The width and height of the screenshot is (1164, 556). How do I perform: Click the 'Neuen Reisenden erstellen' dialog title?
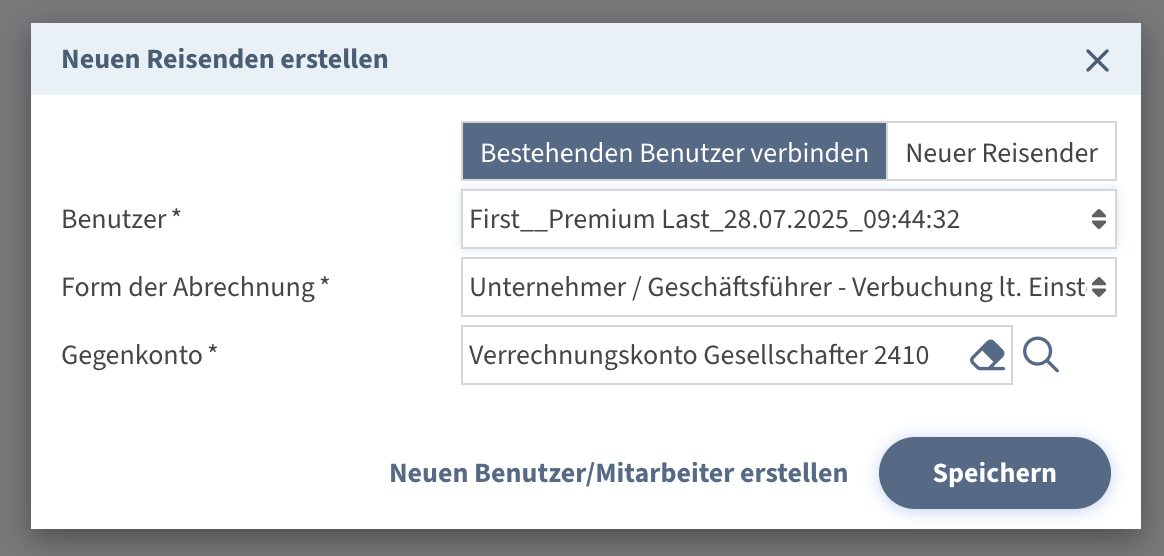(x=225, y=59)
